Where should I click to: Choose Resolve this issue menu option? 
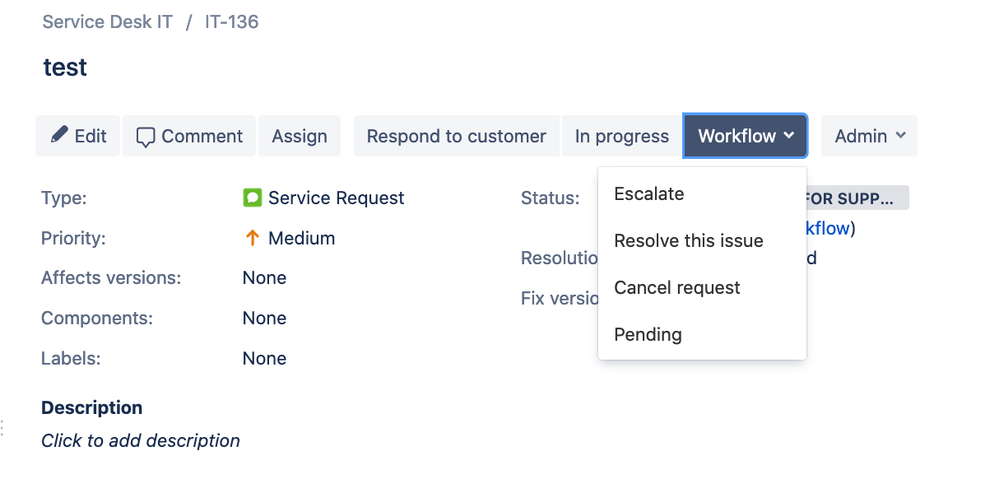click(x=688, y=241)
